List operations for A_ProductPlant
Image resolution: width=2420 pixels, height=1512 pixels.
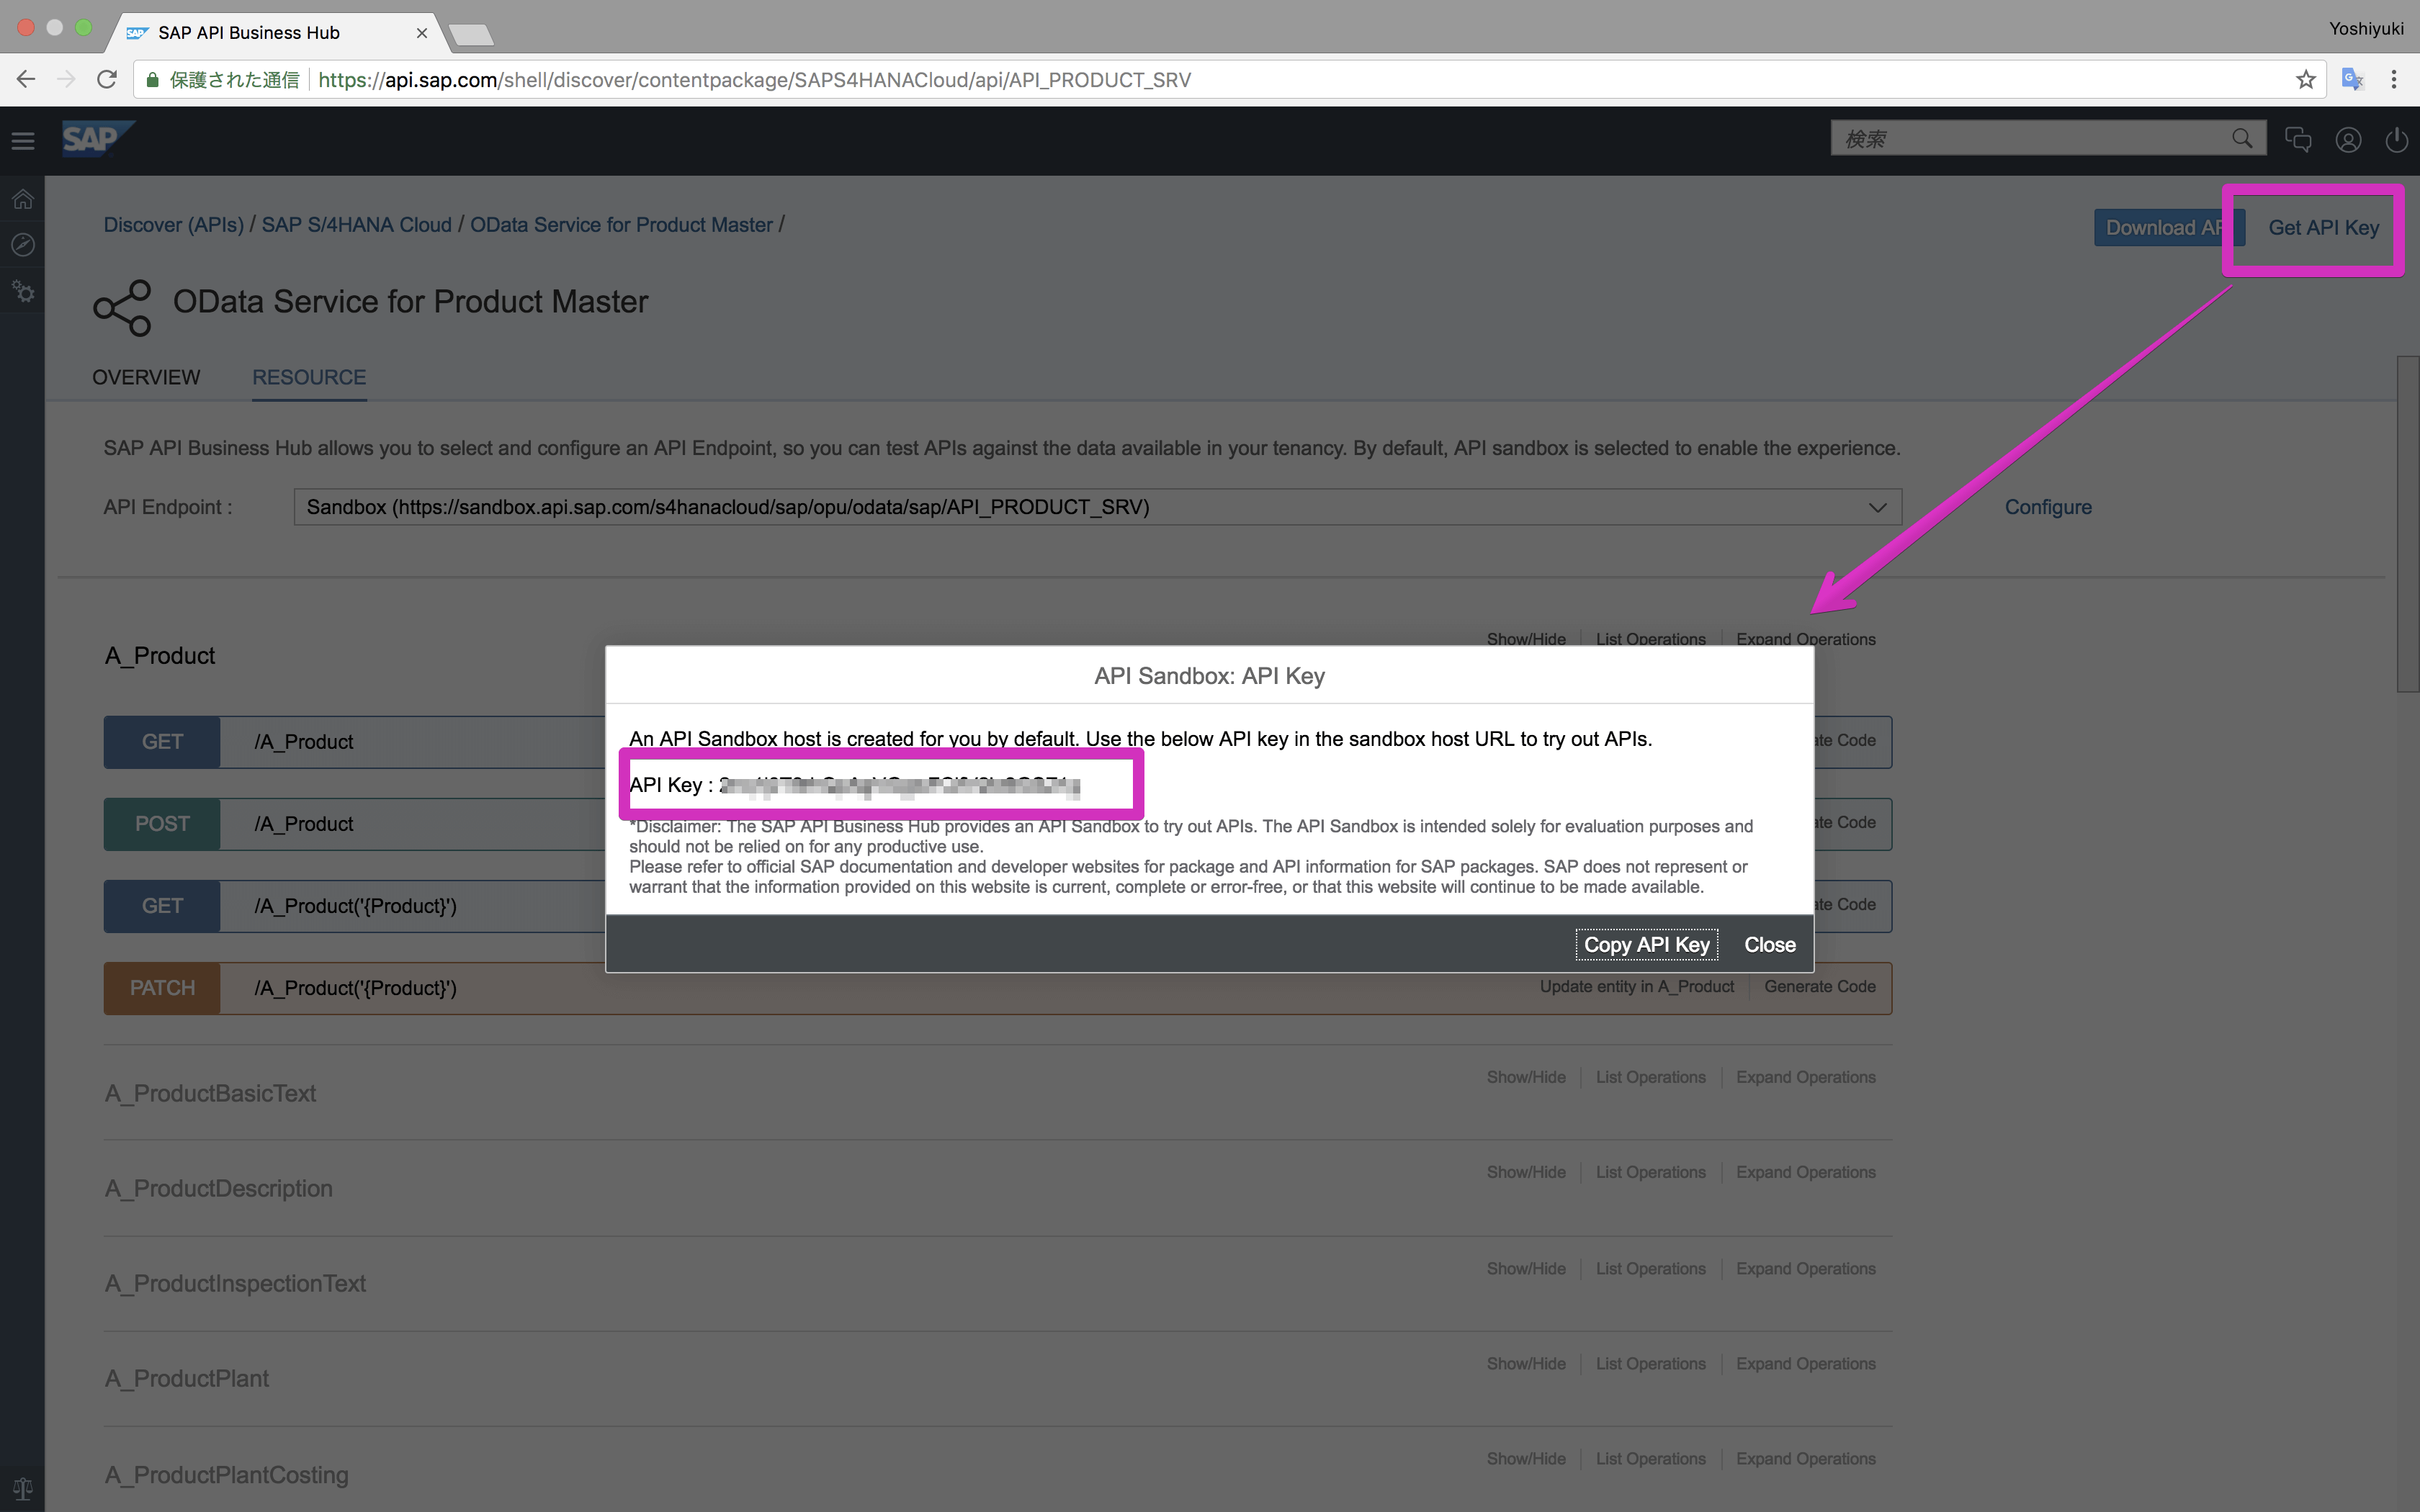pos(1650,1364)
